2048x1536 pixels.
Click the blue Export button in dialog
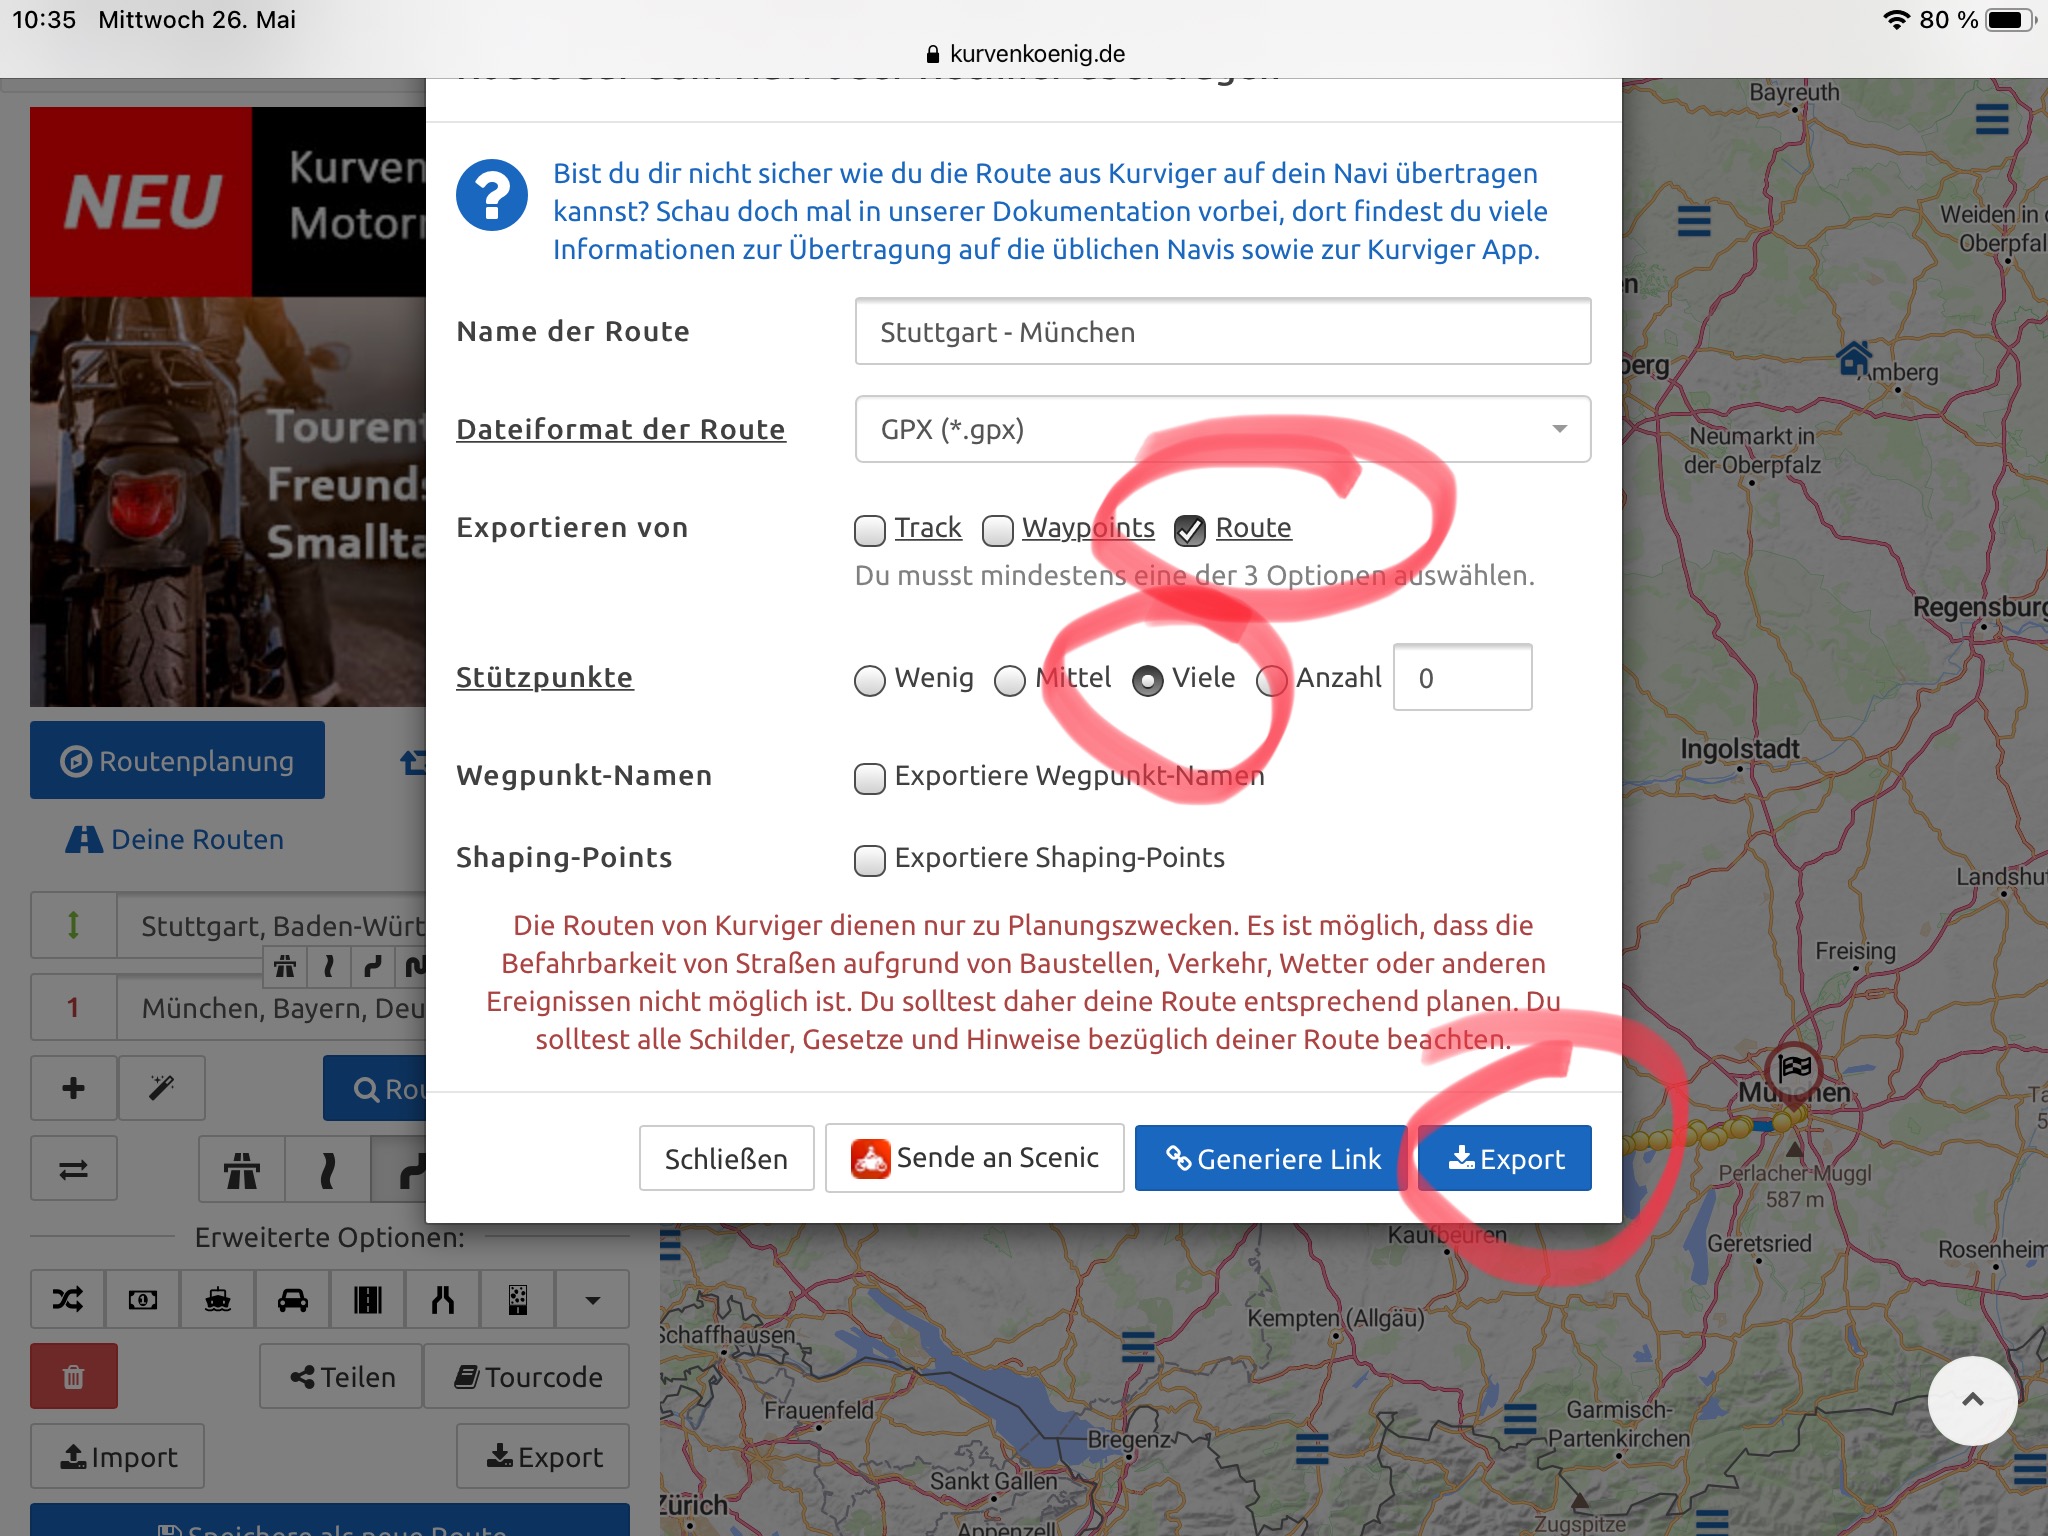click(1505, 1159)
